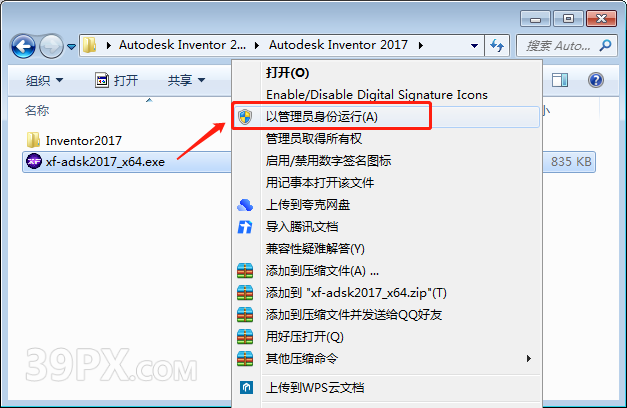Open the help question mark icon
The height and width of the screenshot is (408, 627).
click(x=595, y=80)
